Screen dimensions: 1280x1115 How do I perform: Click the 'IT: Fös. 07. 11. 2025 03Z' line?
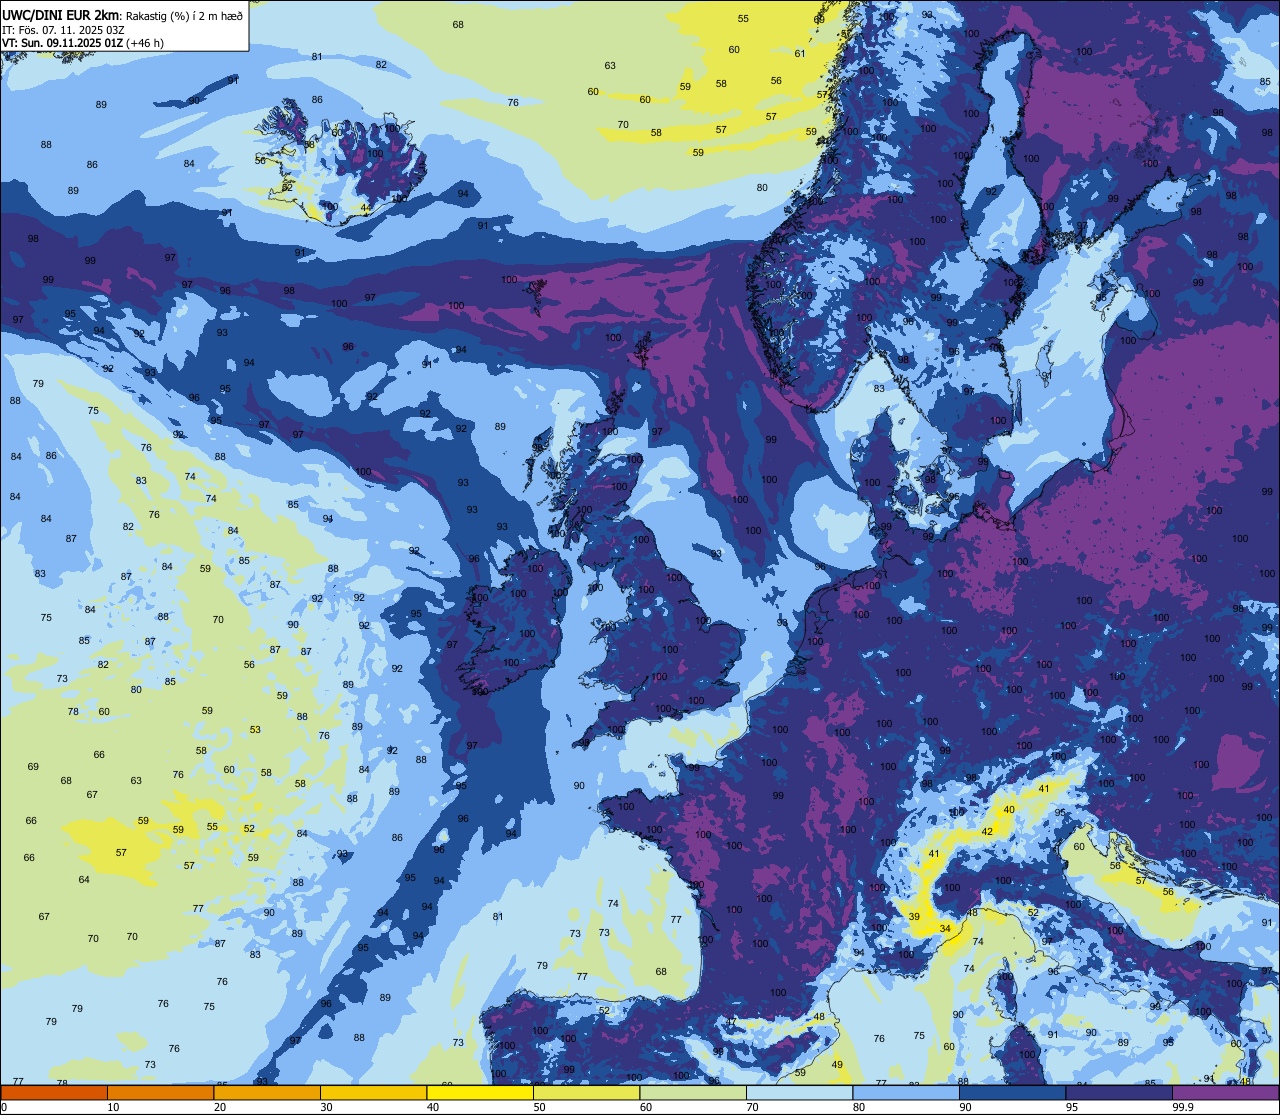63,29
